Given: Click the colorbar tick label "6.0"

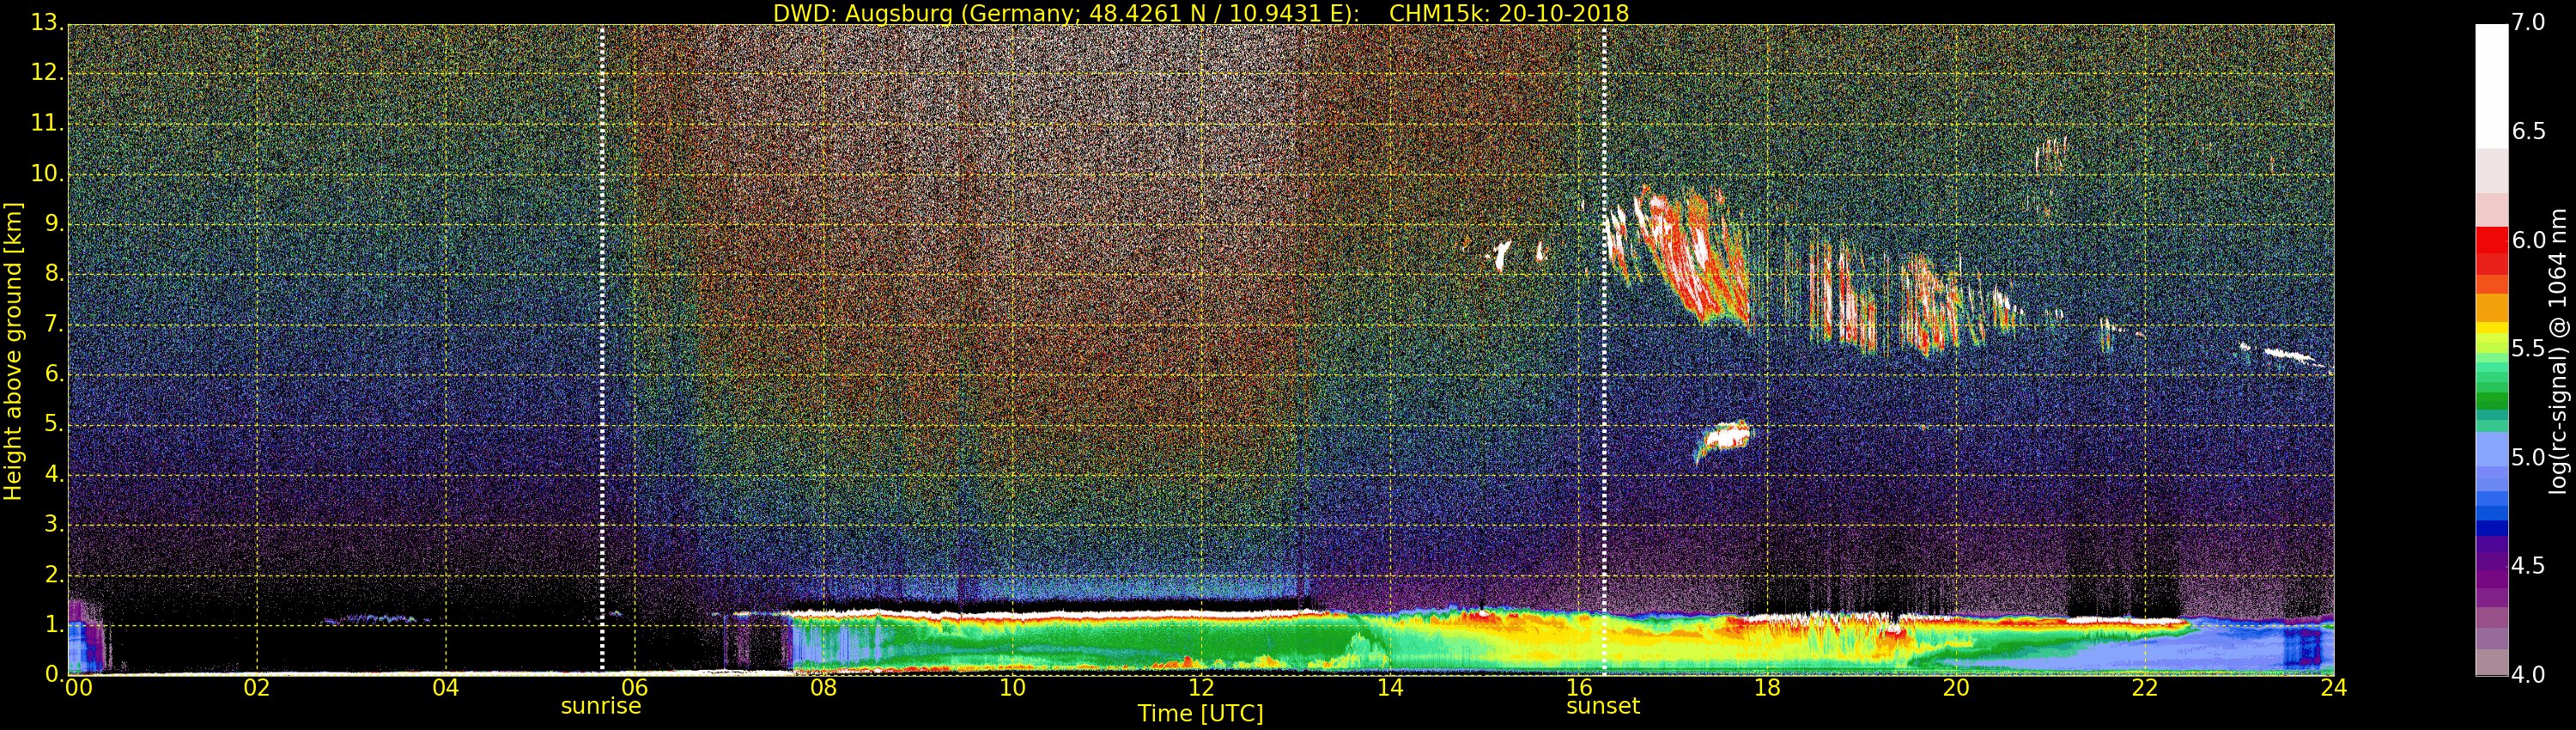Looking at the screenshot, I should tap(2528, 241).
